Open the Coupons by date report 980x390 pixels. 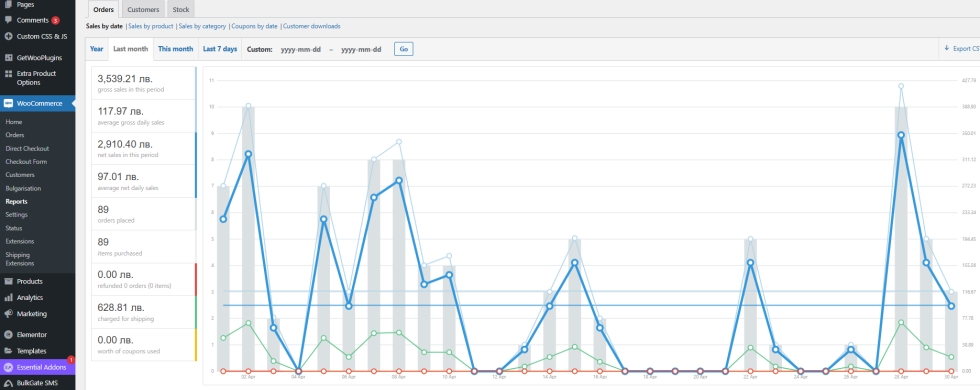[x=254, y=26]
